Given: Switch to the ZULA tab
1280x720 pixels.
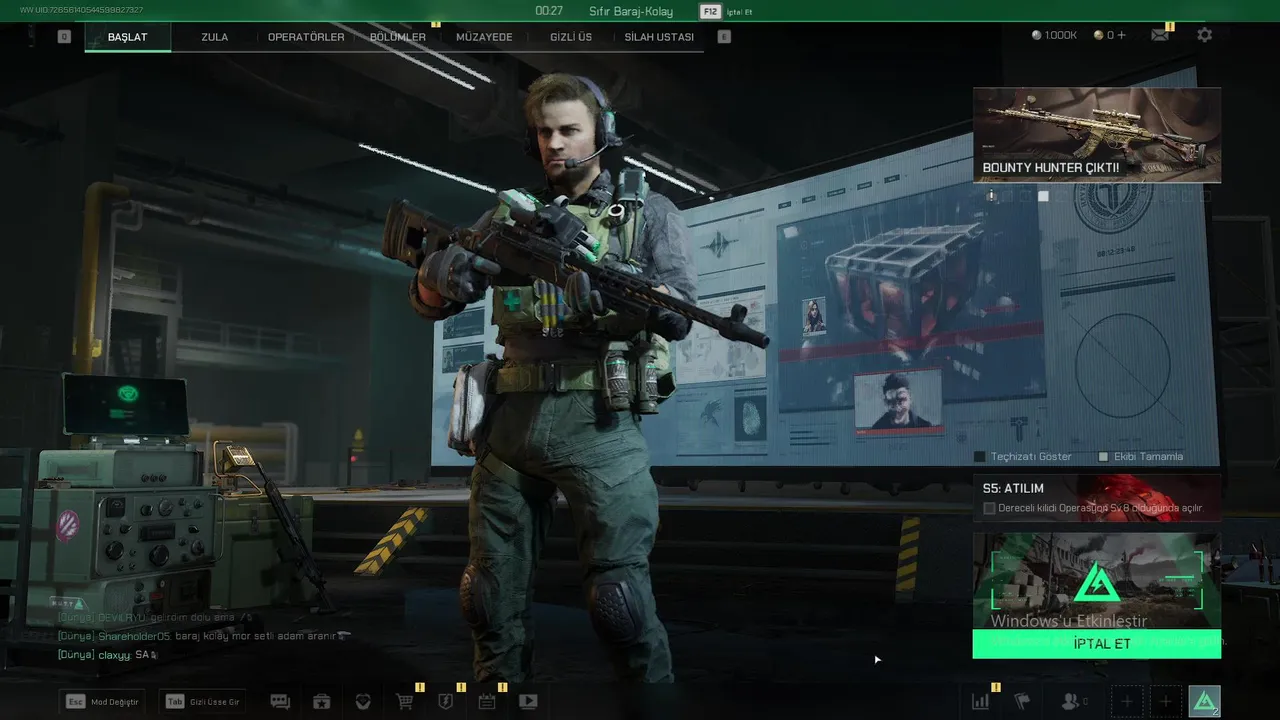Looking at the screenshot, I should point(215,37).
